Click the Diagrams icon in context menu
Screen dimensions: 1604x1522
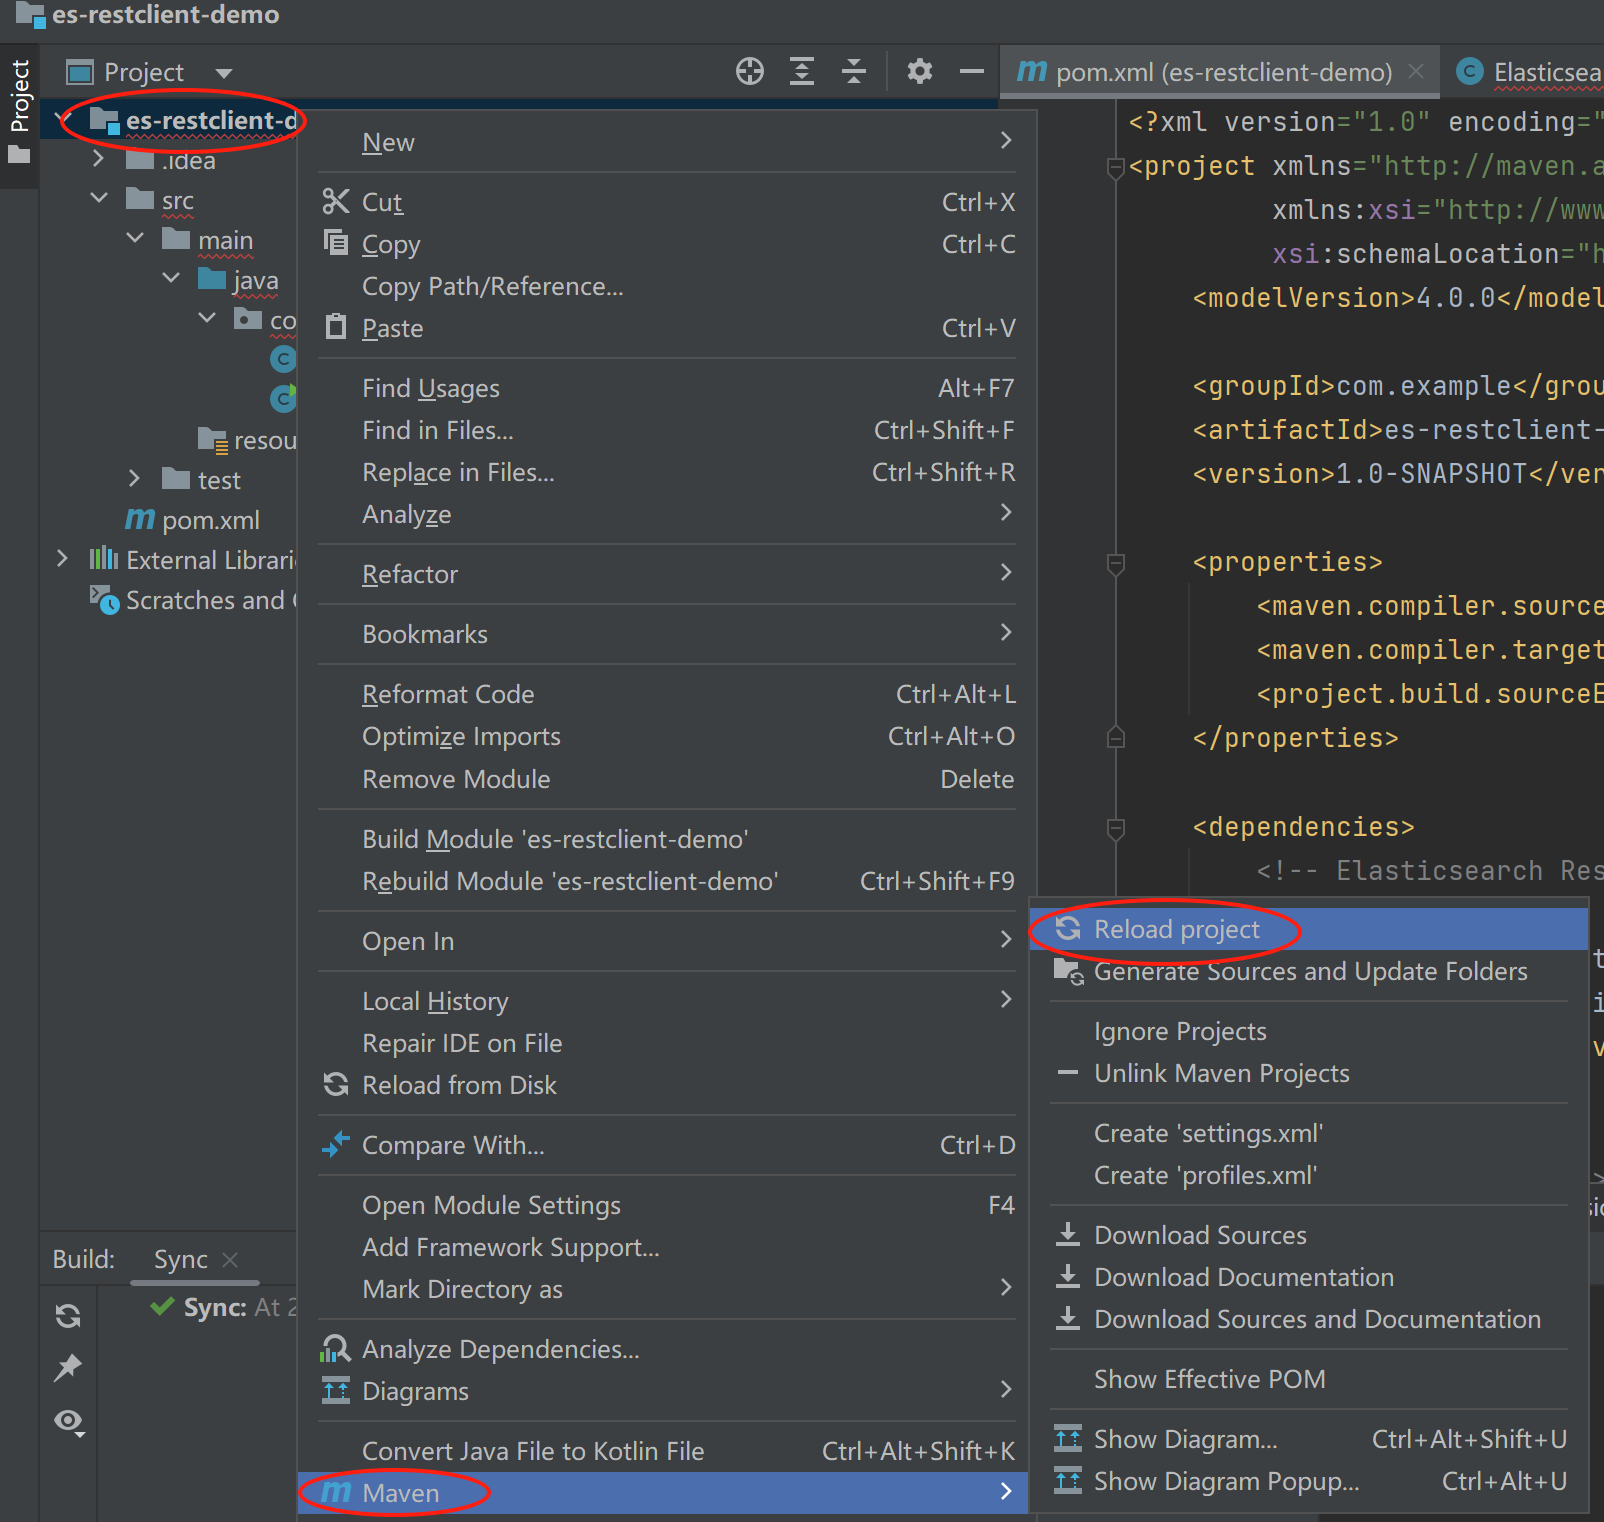click(336, 1390)
